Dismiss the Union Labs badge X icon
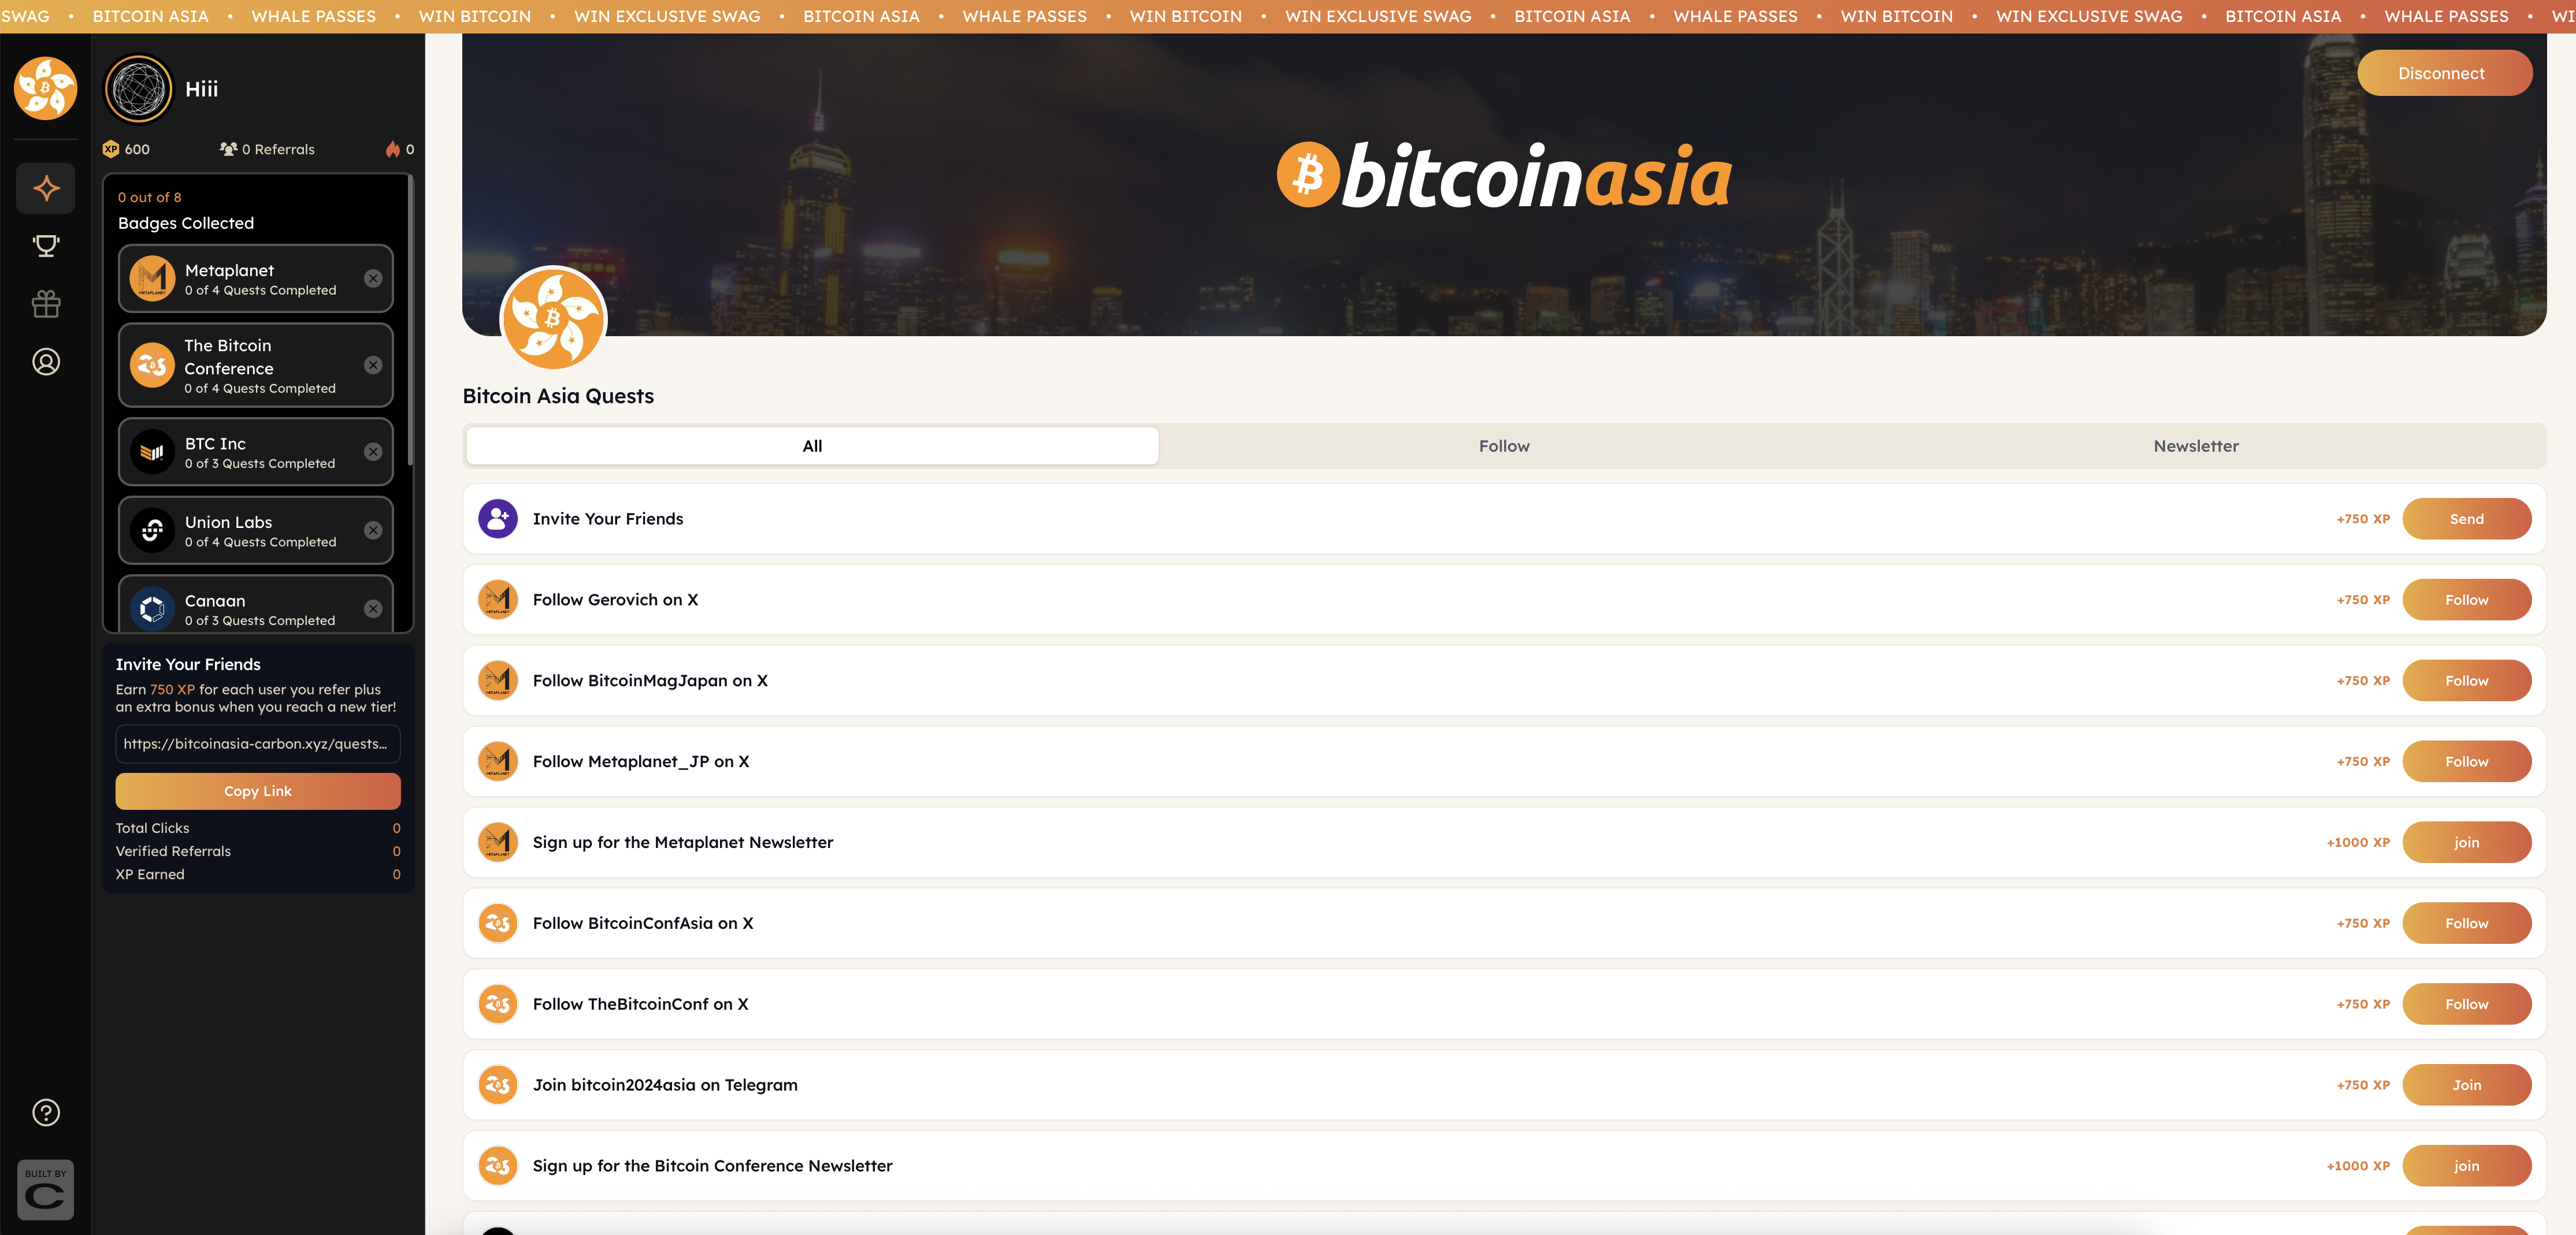The image size is (2576, 1235). click(373, 530)
